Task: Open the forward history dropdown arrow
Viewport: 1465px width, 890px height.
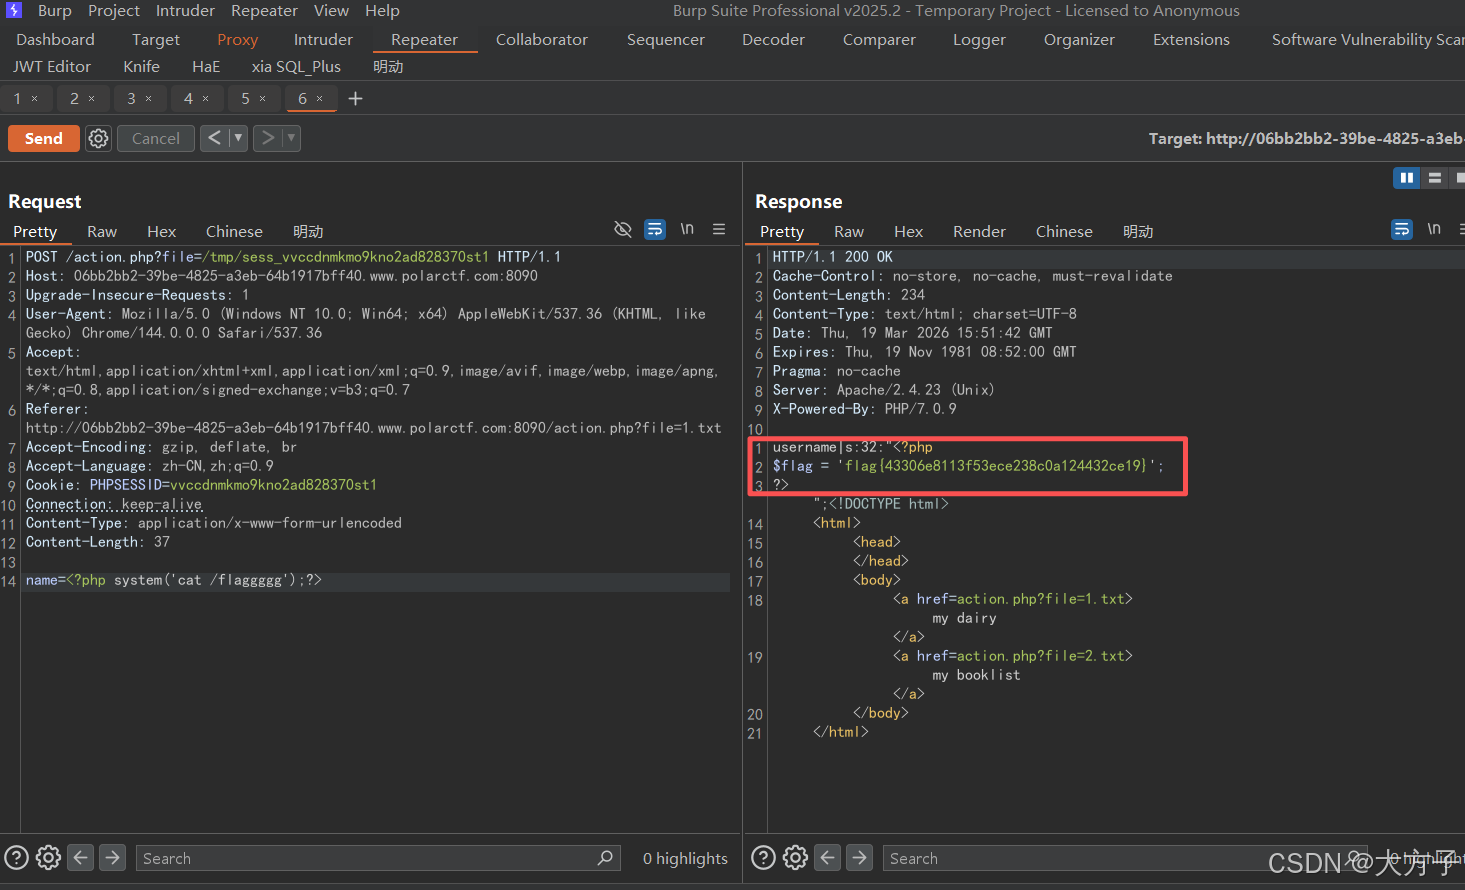Action: tap(291, 138)
